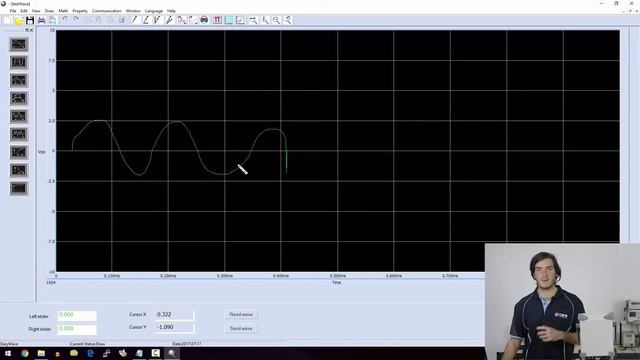Open File Explorer from the taskbar
The image size is (640, 360).
(41, 353)
